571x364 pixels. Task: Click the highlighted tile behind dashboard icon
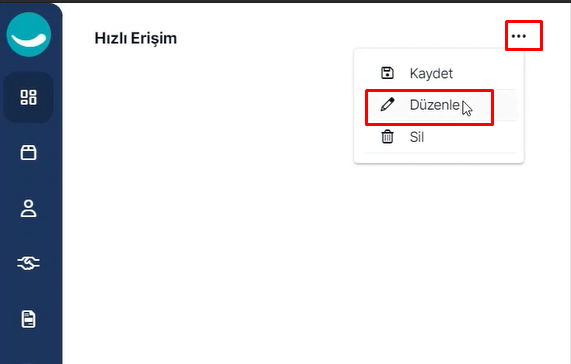[28, 98]
